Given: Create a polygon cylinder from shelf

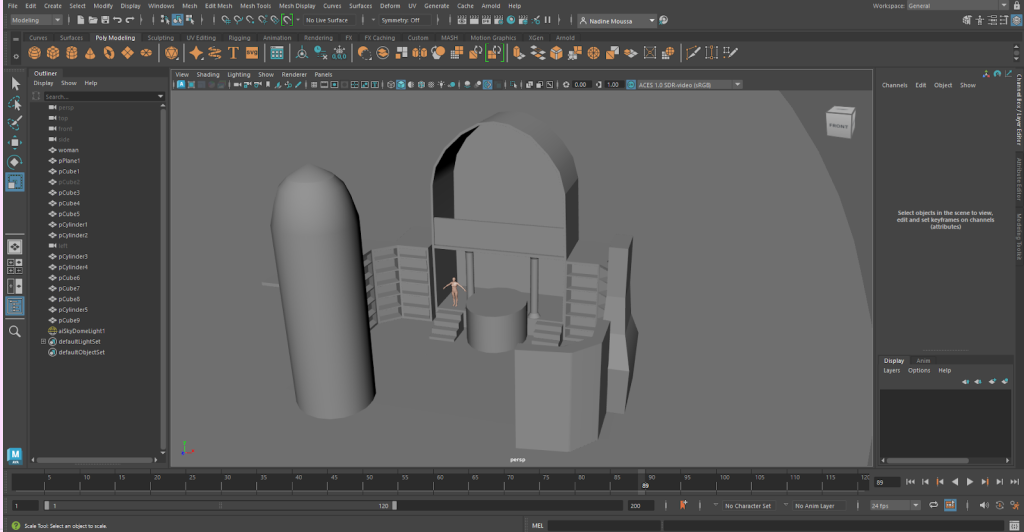Looking at the screenshot, I should (72, 53).
